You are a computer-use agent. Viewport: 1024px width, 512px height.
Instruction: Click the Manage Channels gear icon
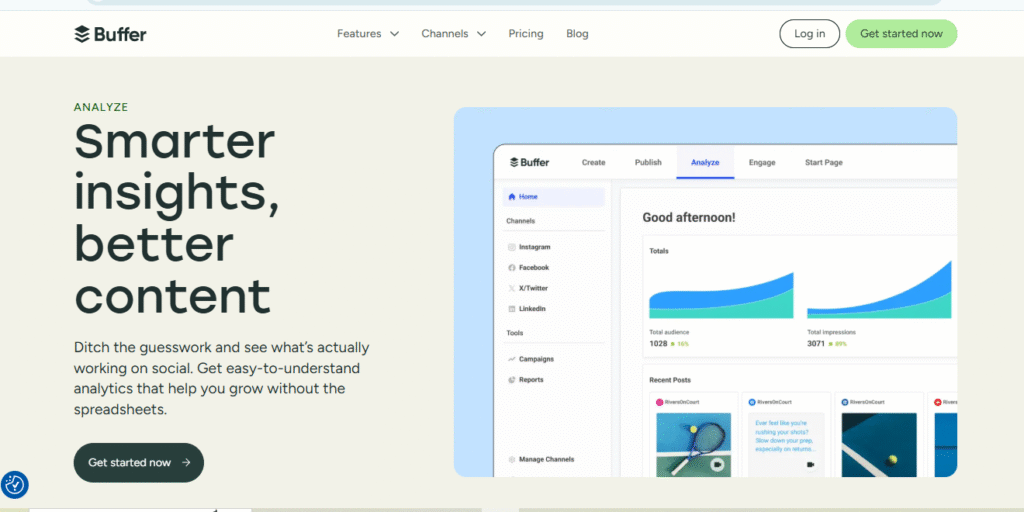(512, 460)
